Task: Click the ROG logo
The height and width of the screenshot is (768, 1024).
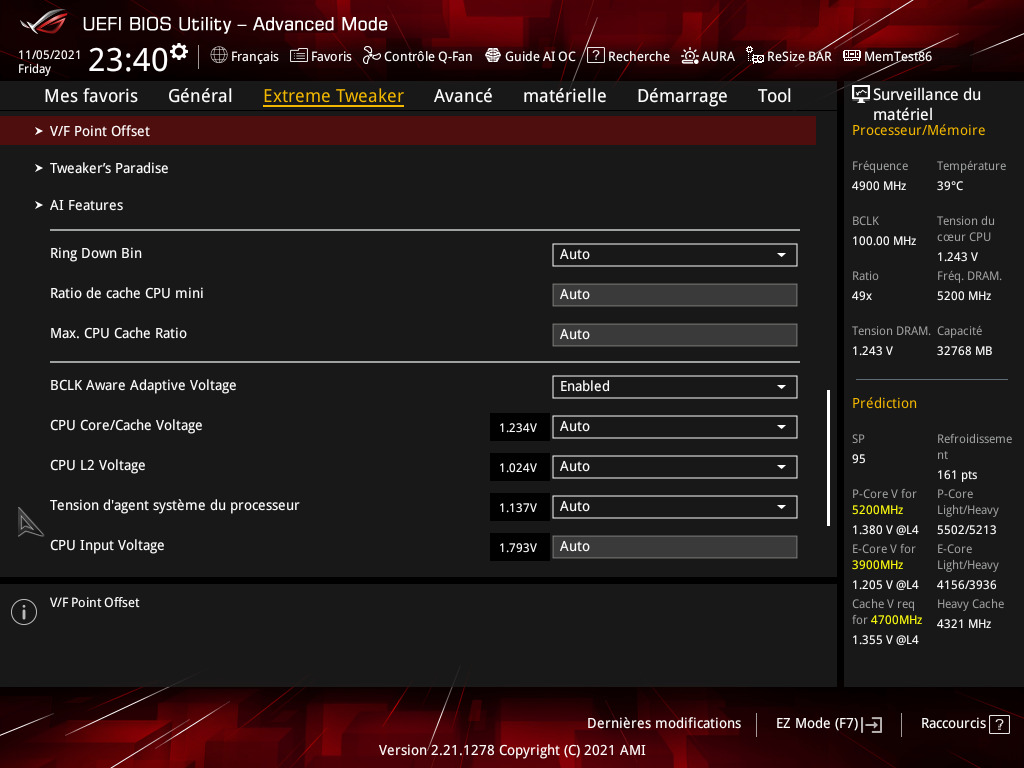Action: tap(43, 23)
